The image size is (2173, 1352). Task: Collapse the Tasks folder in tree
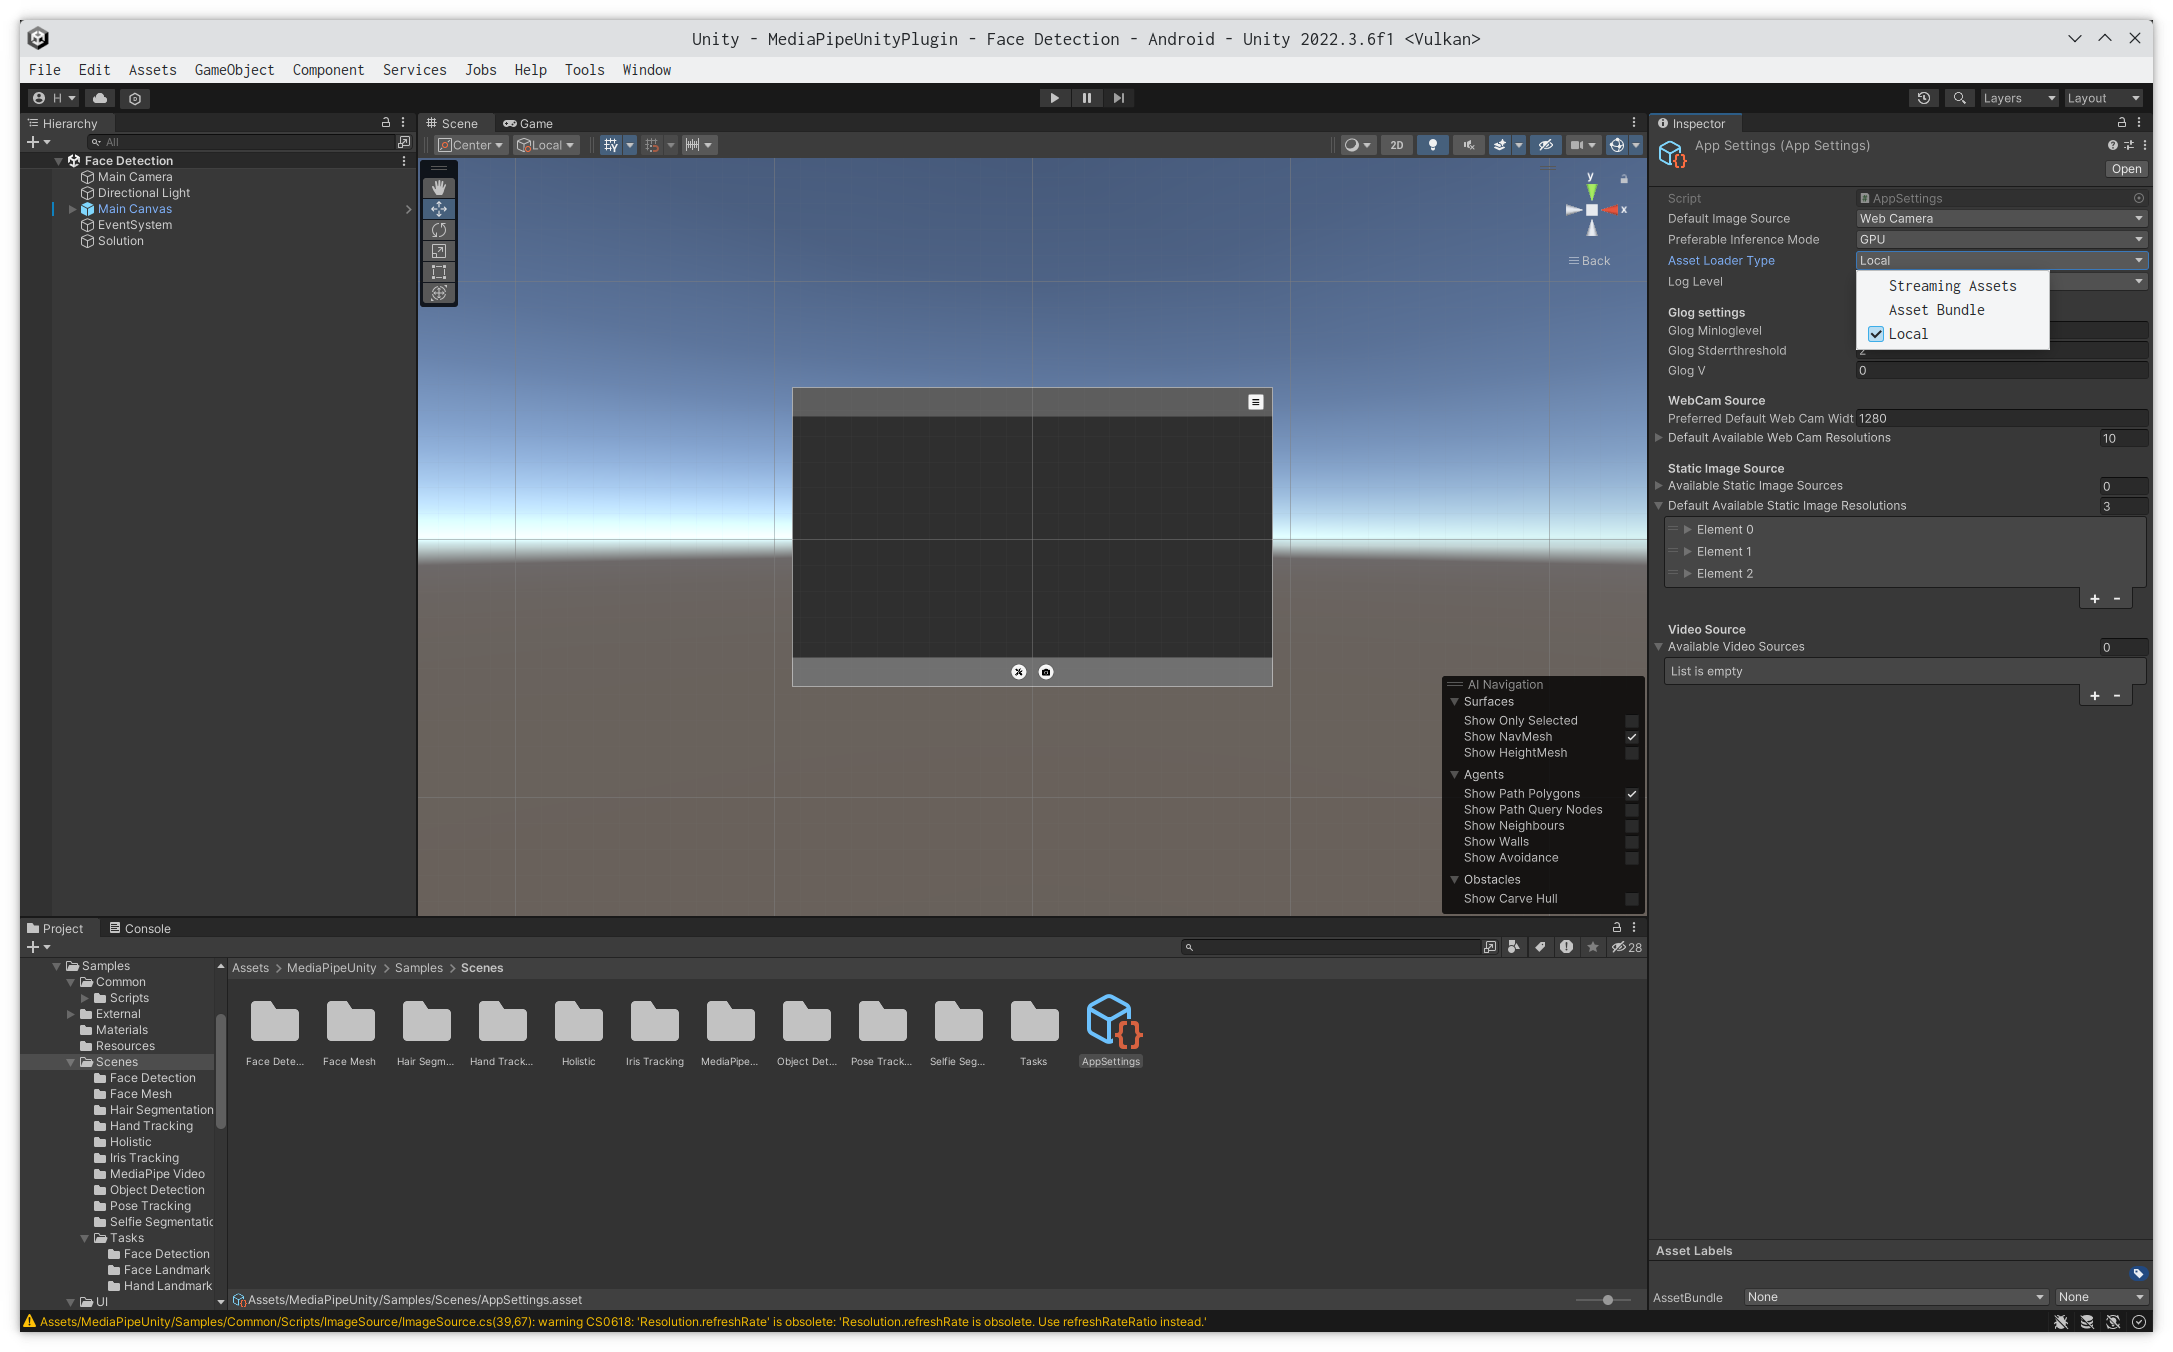(x=85, y=1238)
